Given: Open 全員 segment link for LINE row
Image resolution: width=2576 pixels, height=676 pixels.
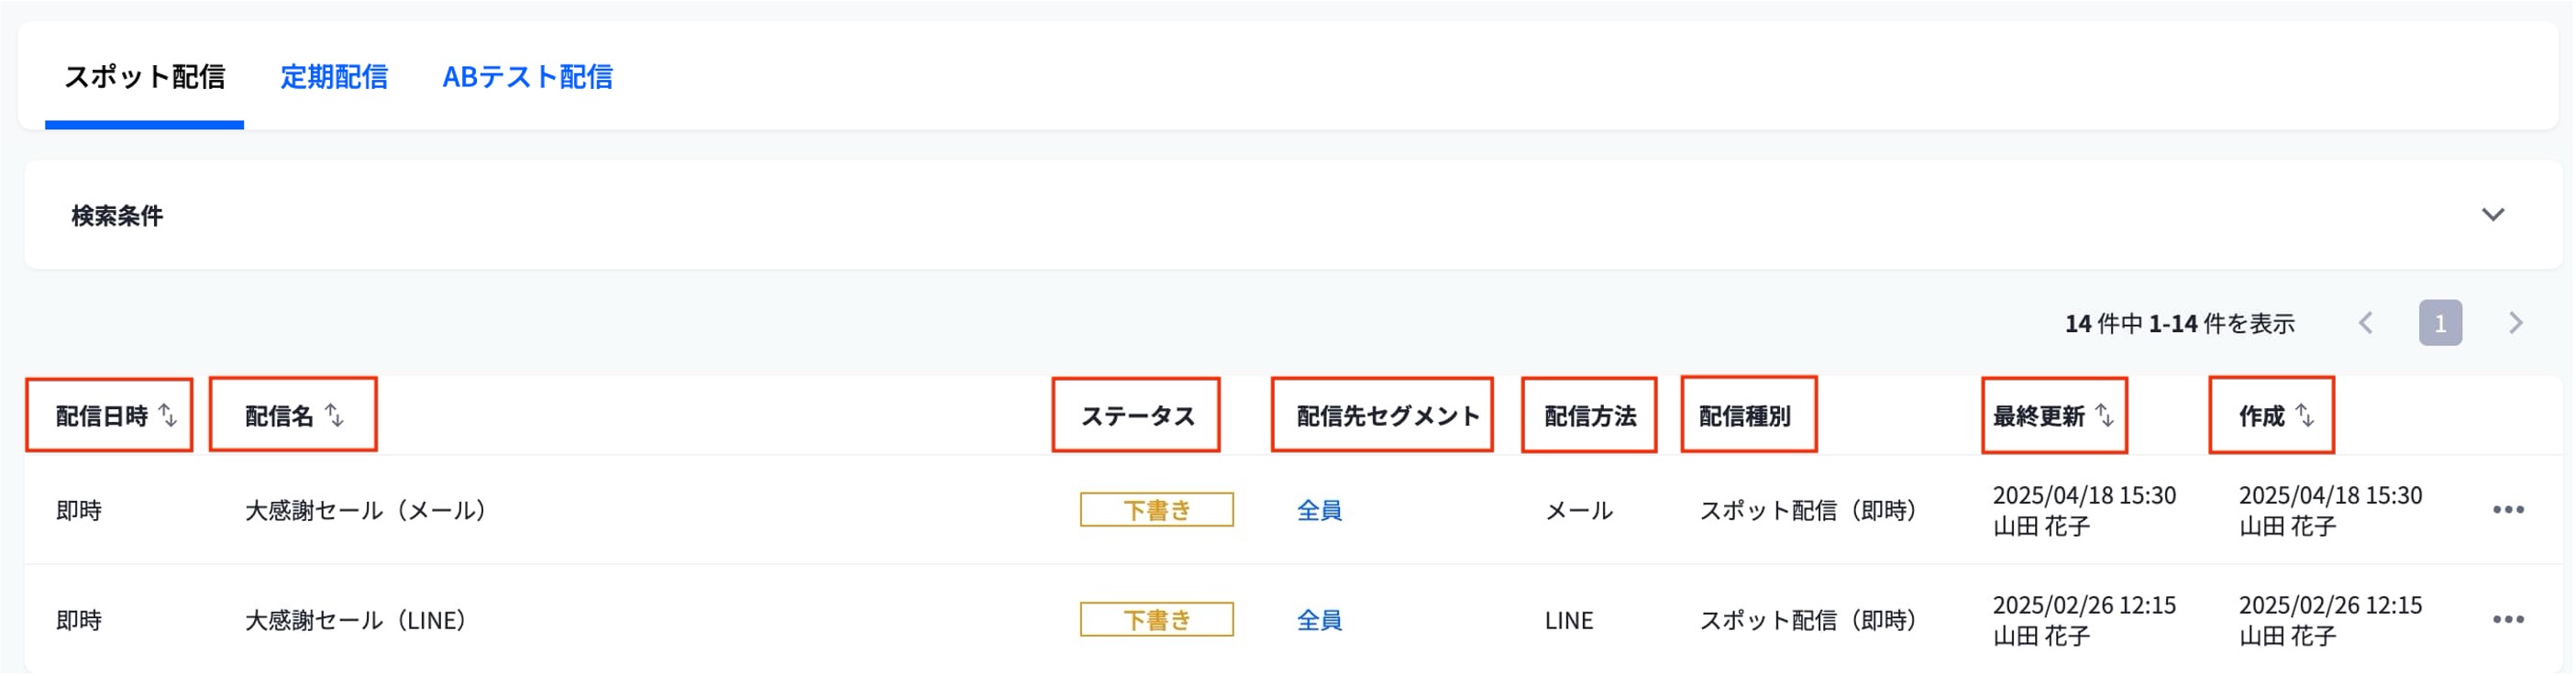Looking at the screenshot, I should 1319,621.
